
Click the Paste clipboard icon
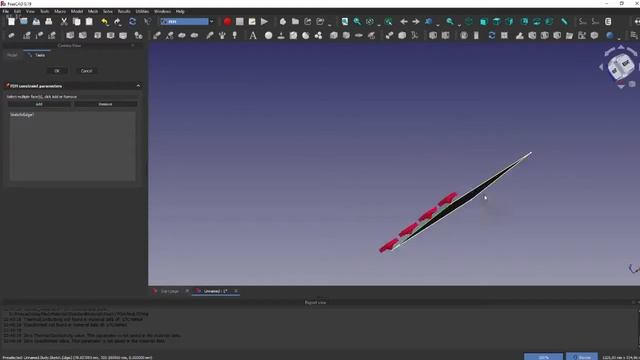89,22
